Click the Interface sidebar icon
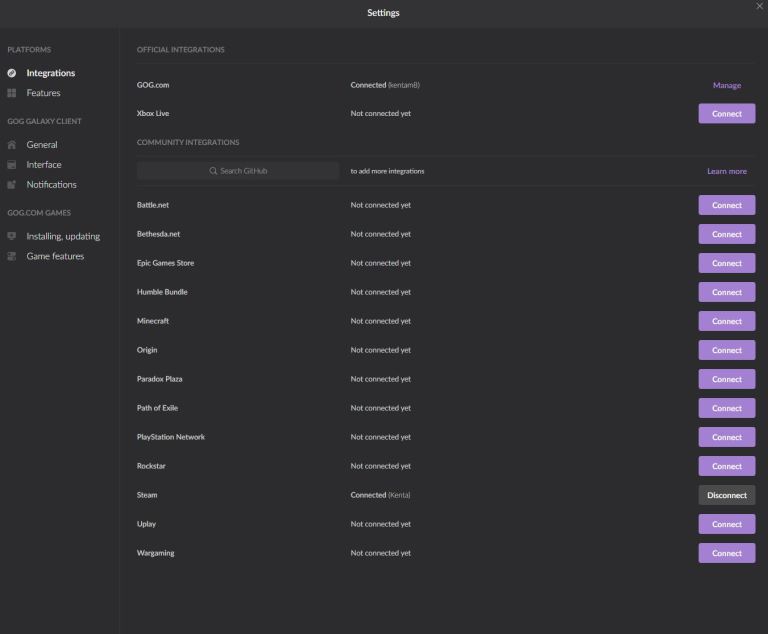768x634 pixels. [12, 165]
